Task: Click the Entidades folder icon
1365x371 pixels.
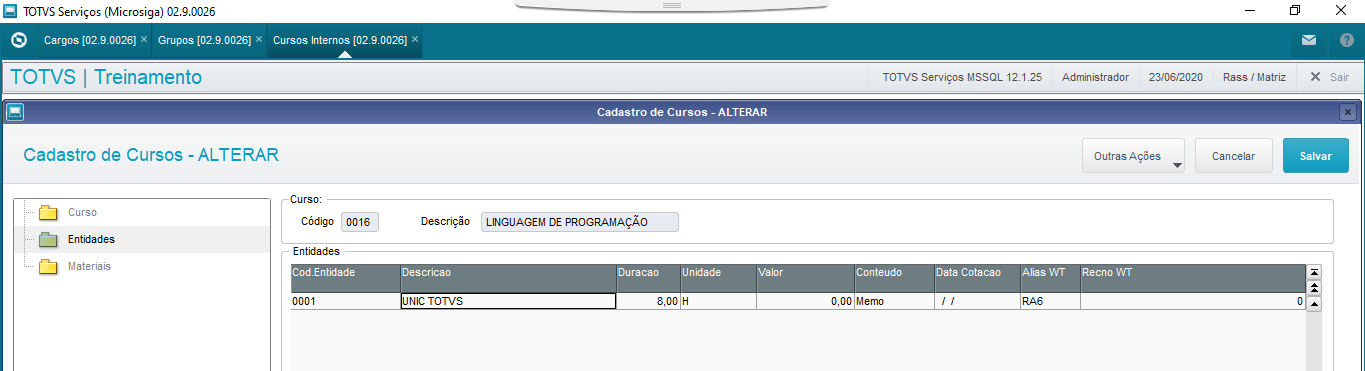Action: 48,239
